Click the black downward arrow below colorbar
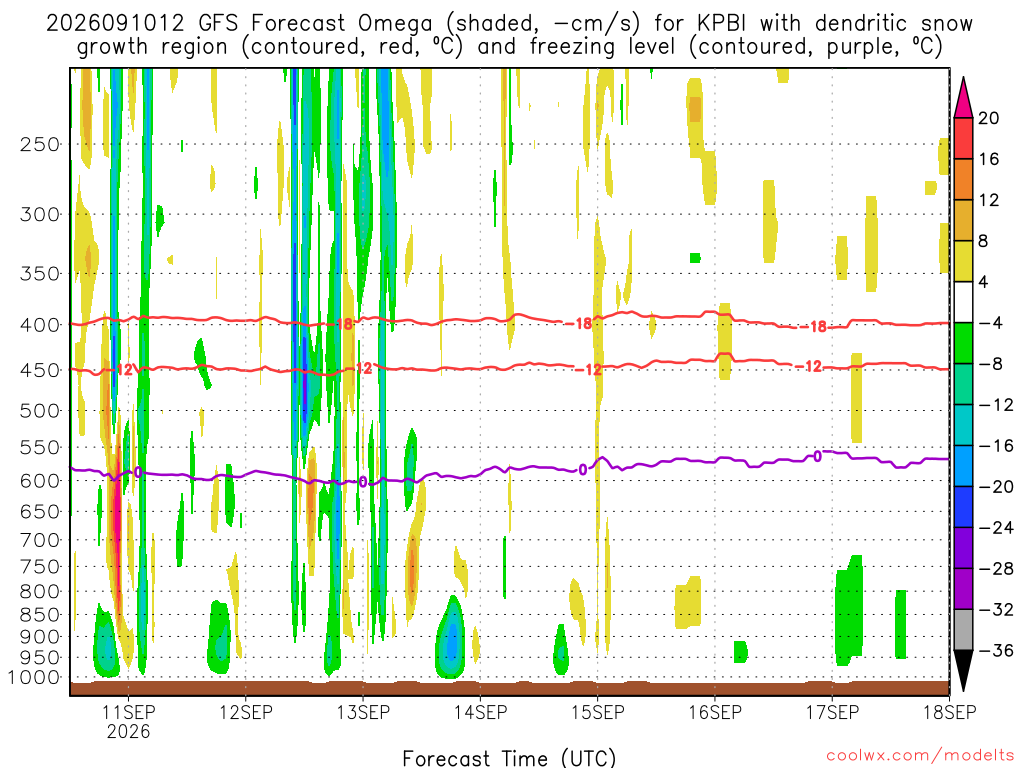 click(x=963, y=671)
